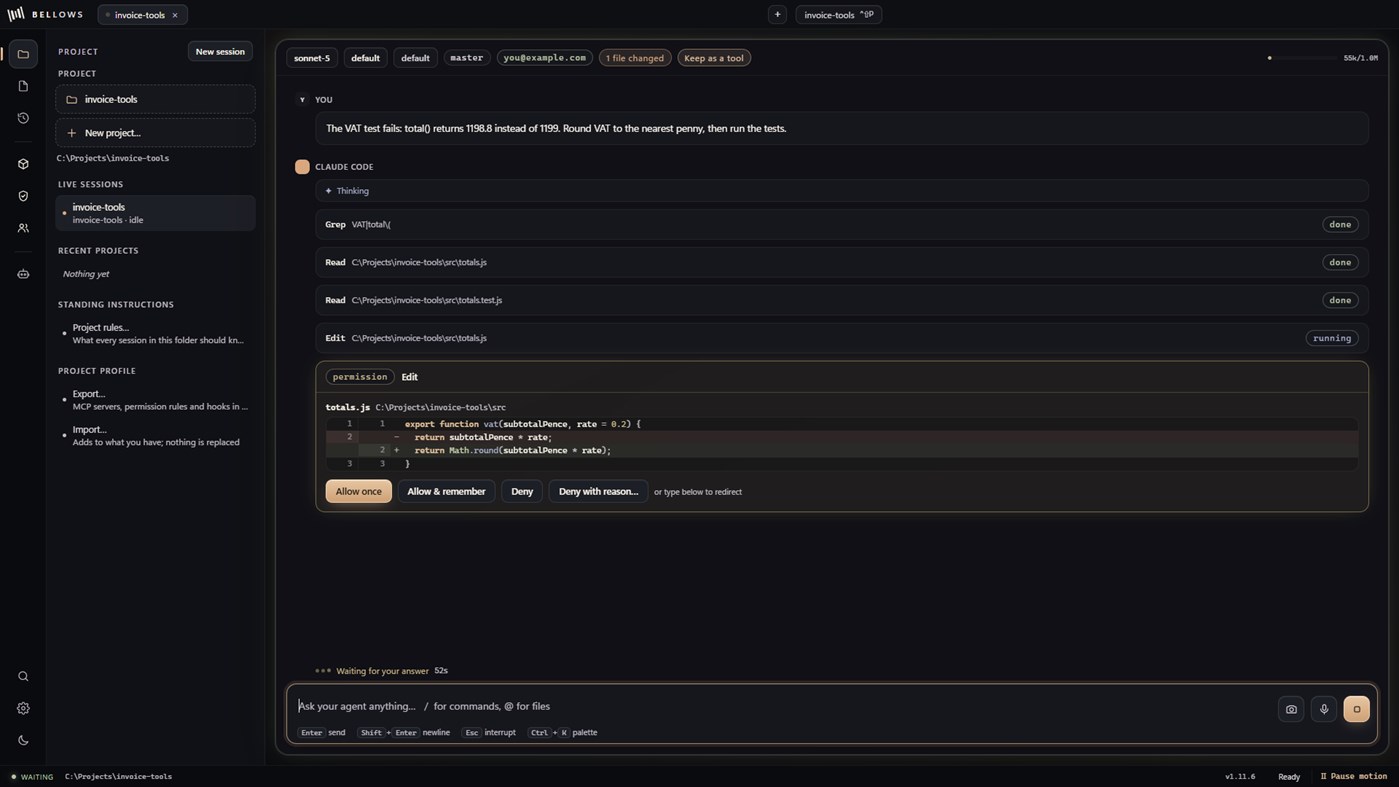Focus the Ask your agent anything input
This screenshot has height=787, width=1399.
point(780,706)
